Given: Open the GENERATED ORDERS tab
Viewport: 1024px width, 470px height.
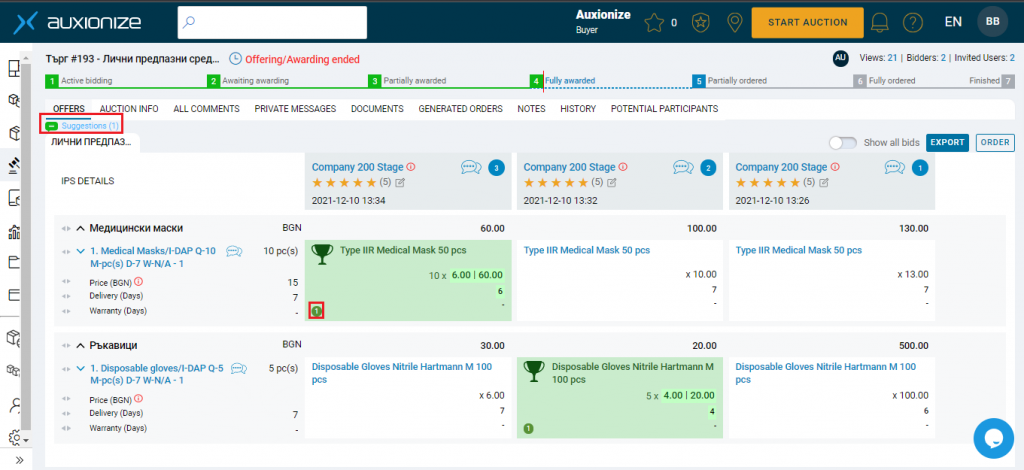Looking at the screenshot, I should coord(460,108).
